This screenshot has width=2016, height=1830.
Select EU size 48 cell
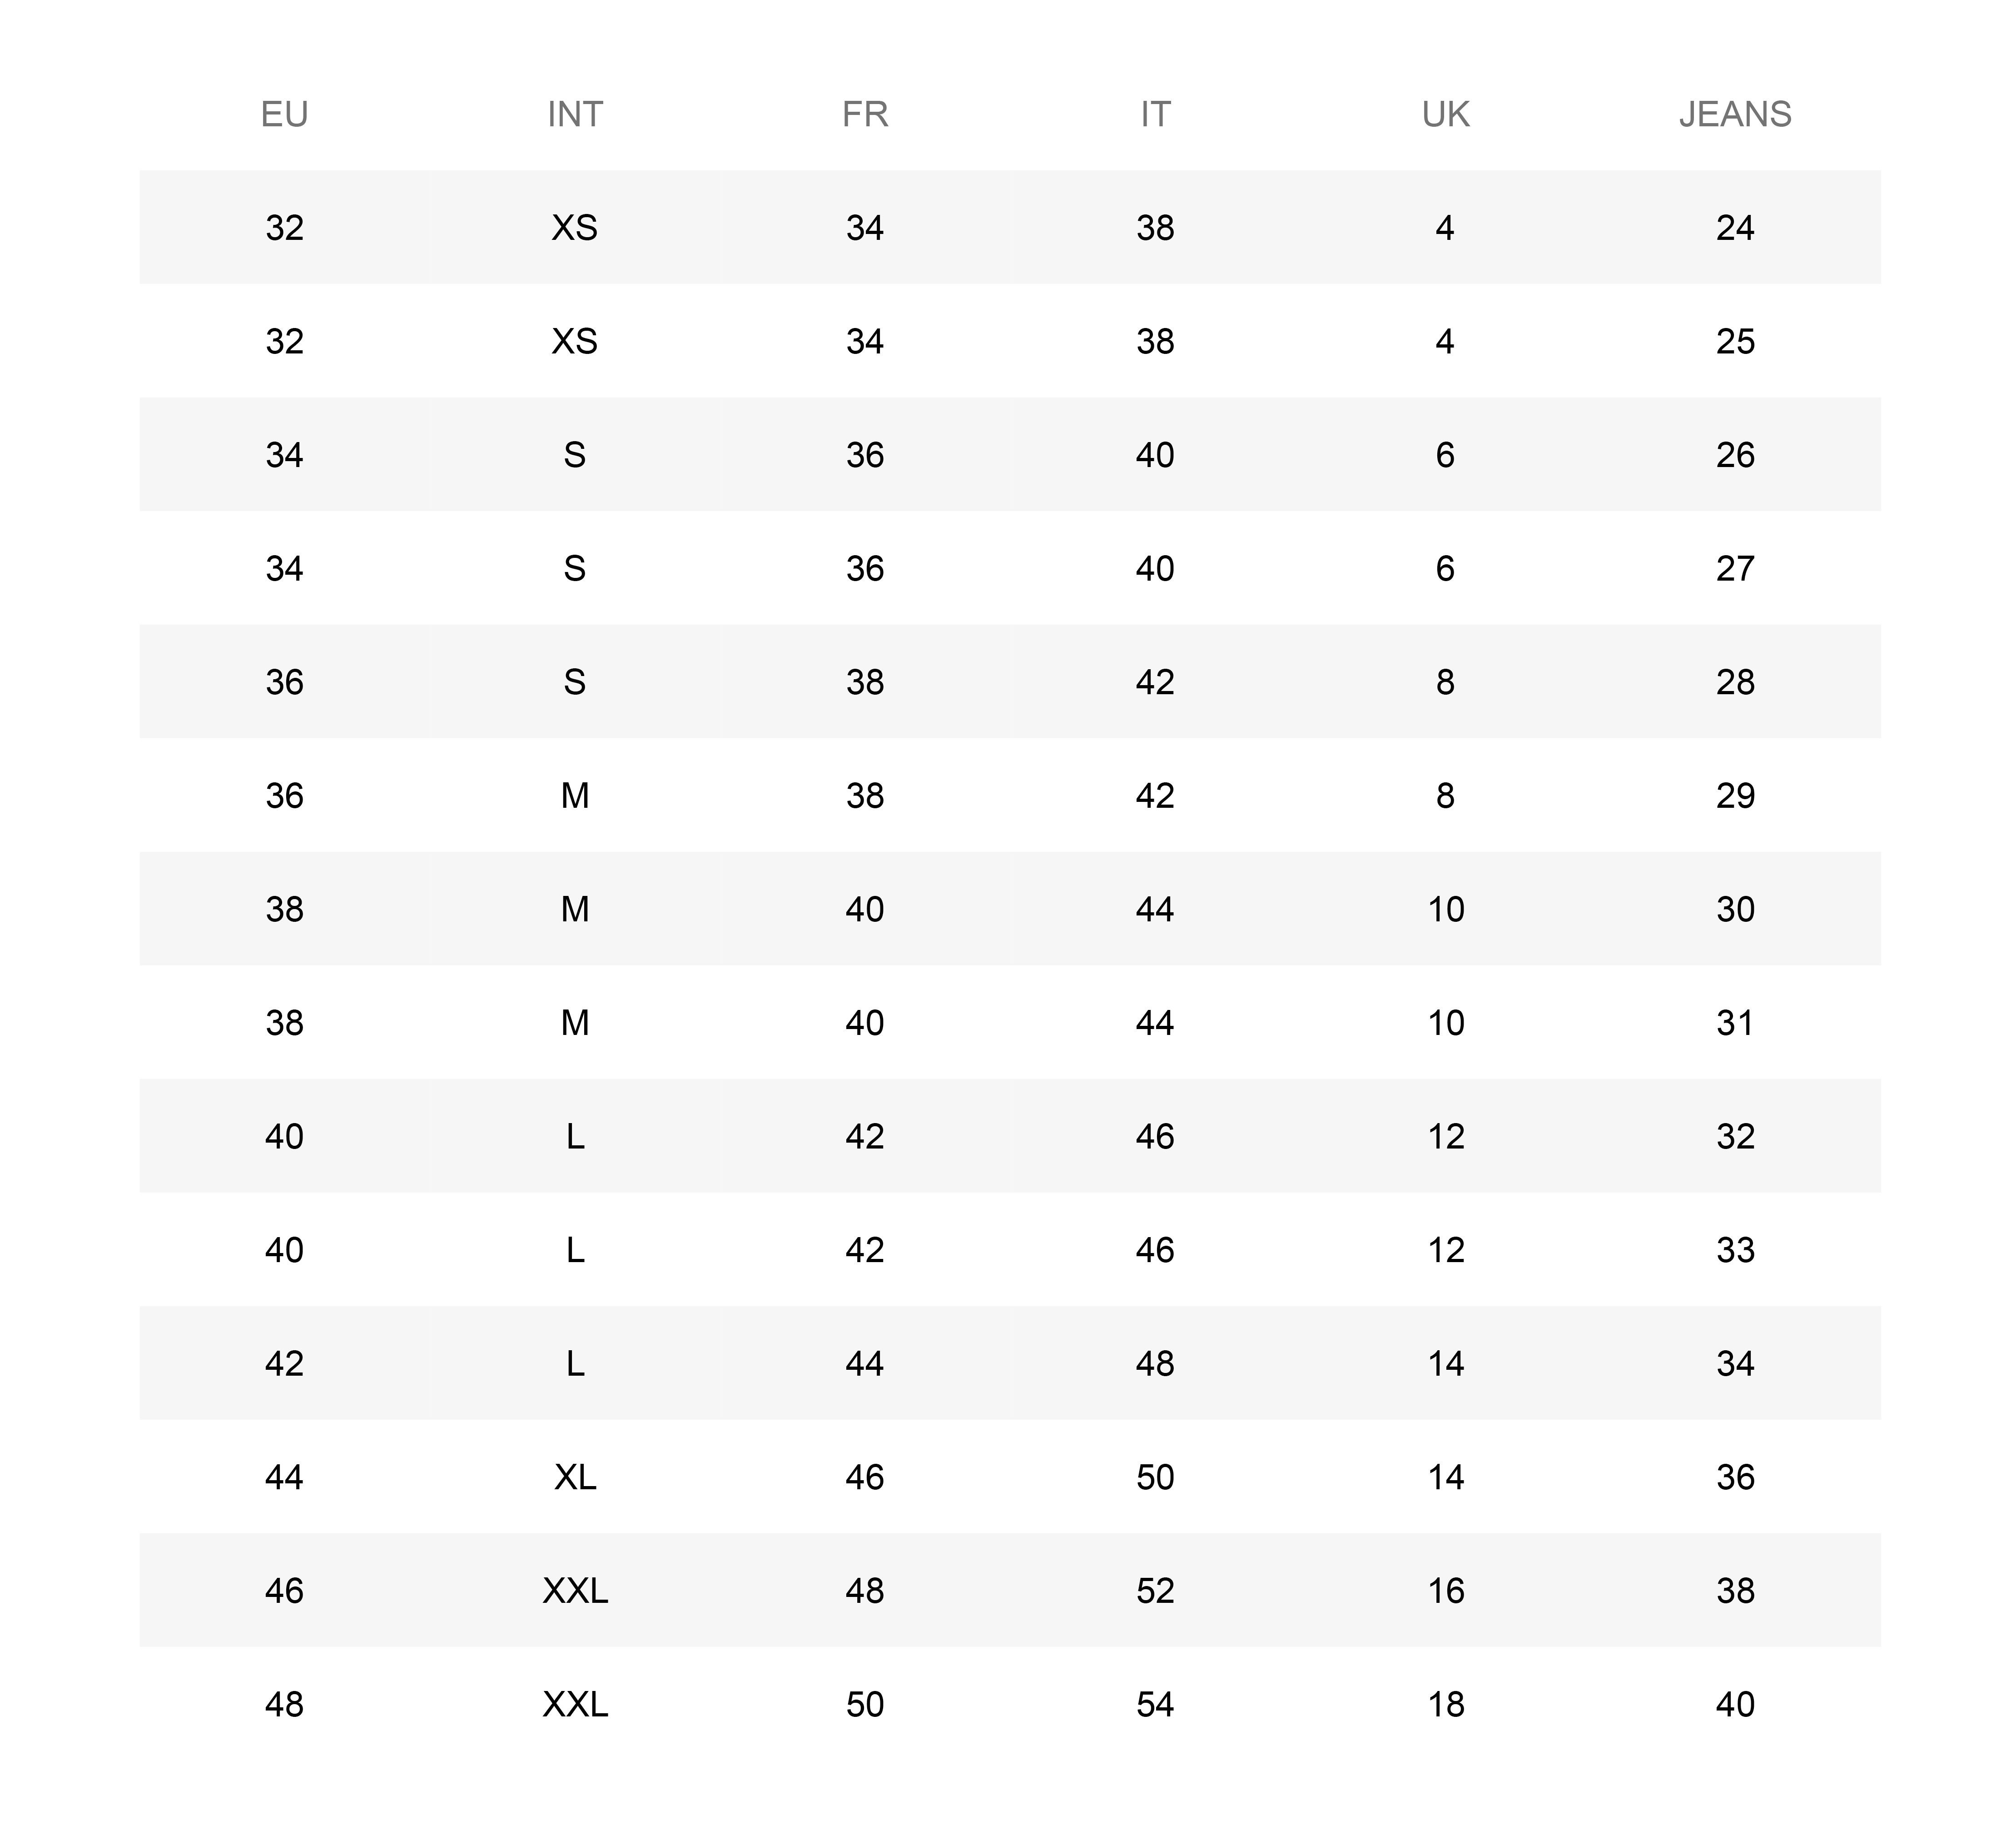[x=284, y=1704]
